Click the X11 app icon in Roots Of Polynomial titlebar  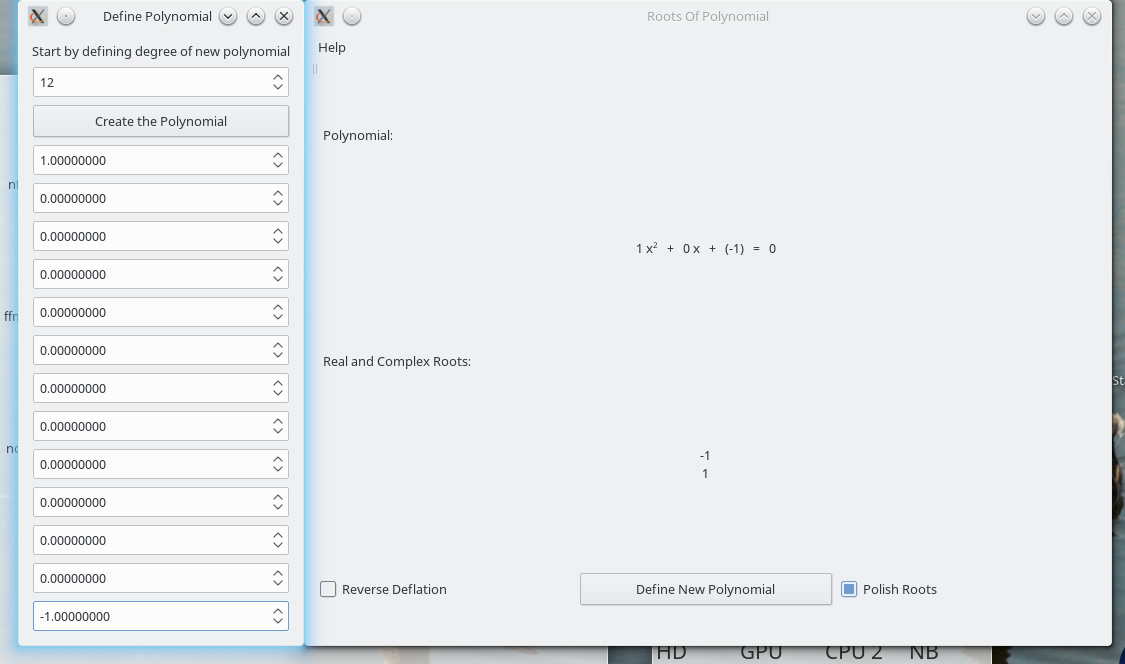[324, 16]
